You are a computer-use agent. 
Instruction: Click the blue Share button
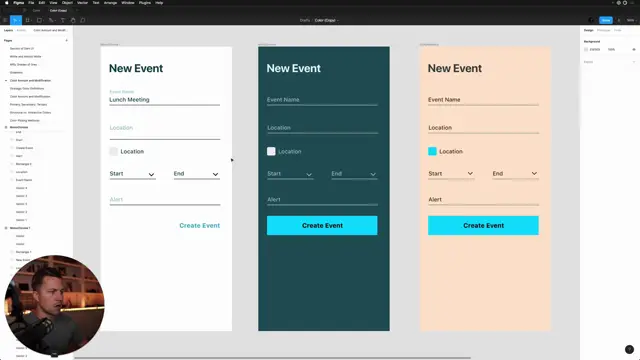point(606,20)
